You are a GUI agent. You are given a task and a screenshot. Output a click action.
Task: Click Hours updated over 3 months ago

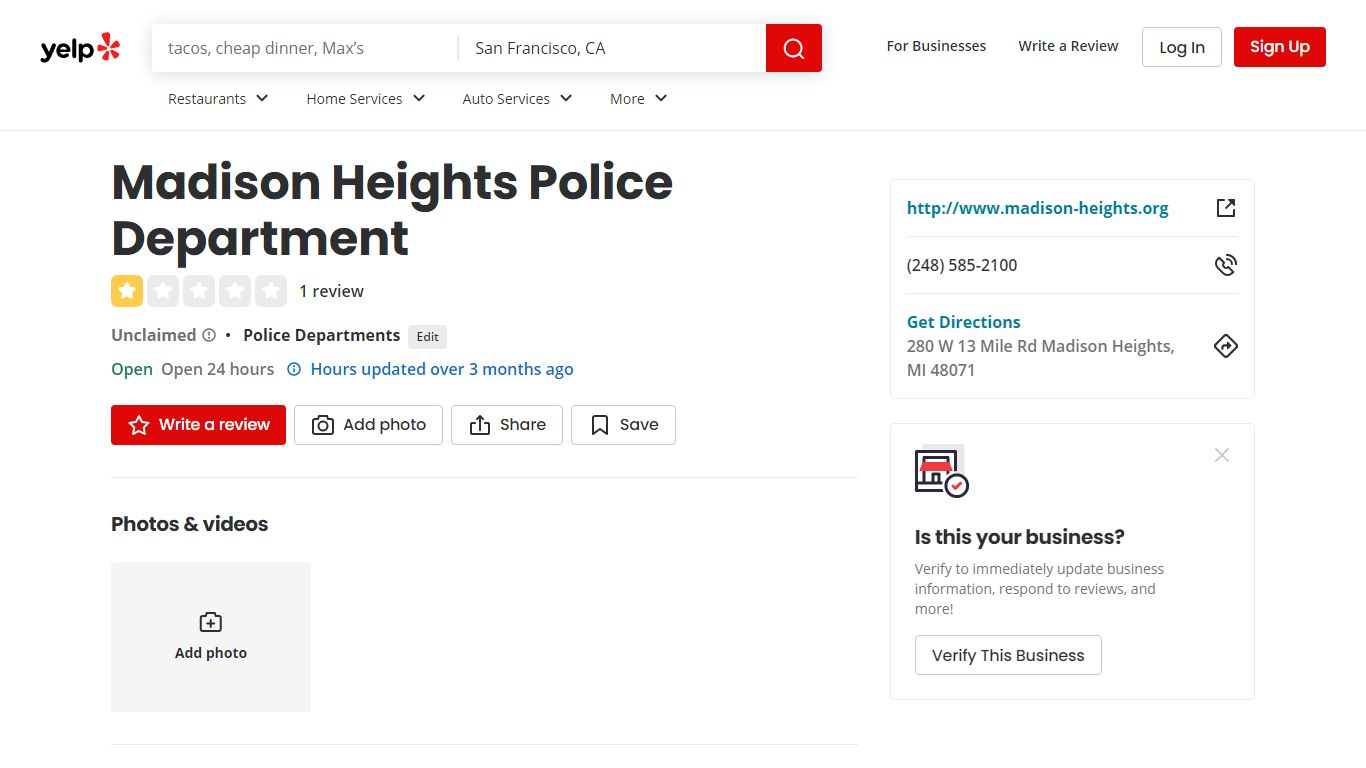click(x=442, y=369)
